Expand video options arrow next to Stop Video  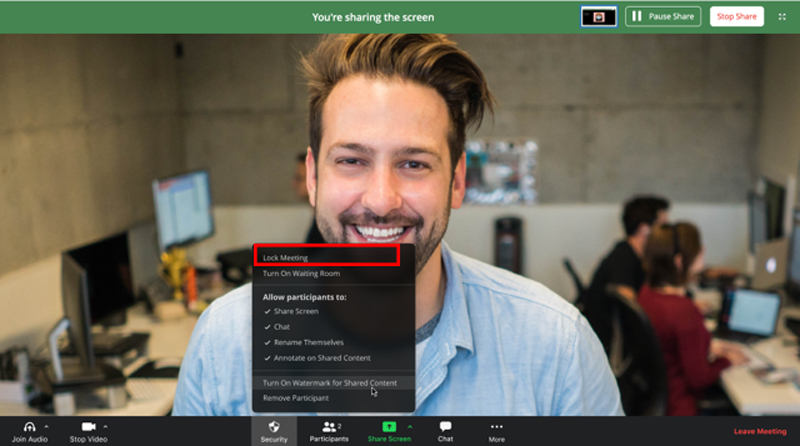click(x=106, y=426)
